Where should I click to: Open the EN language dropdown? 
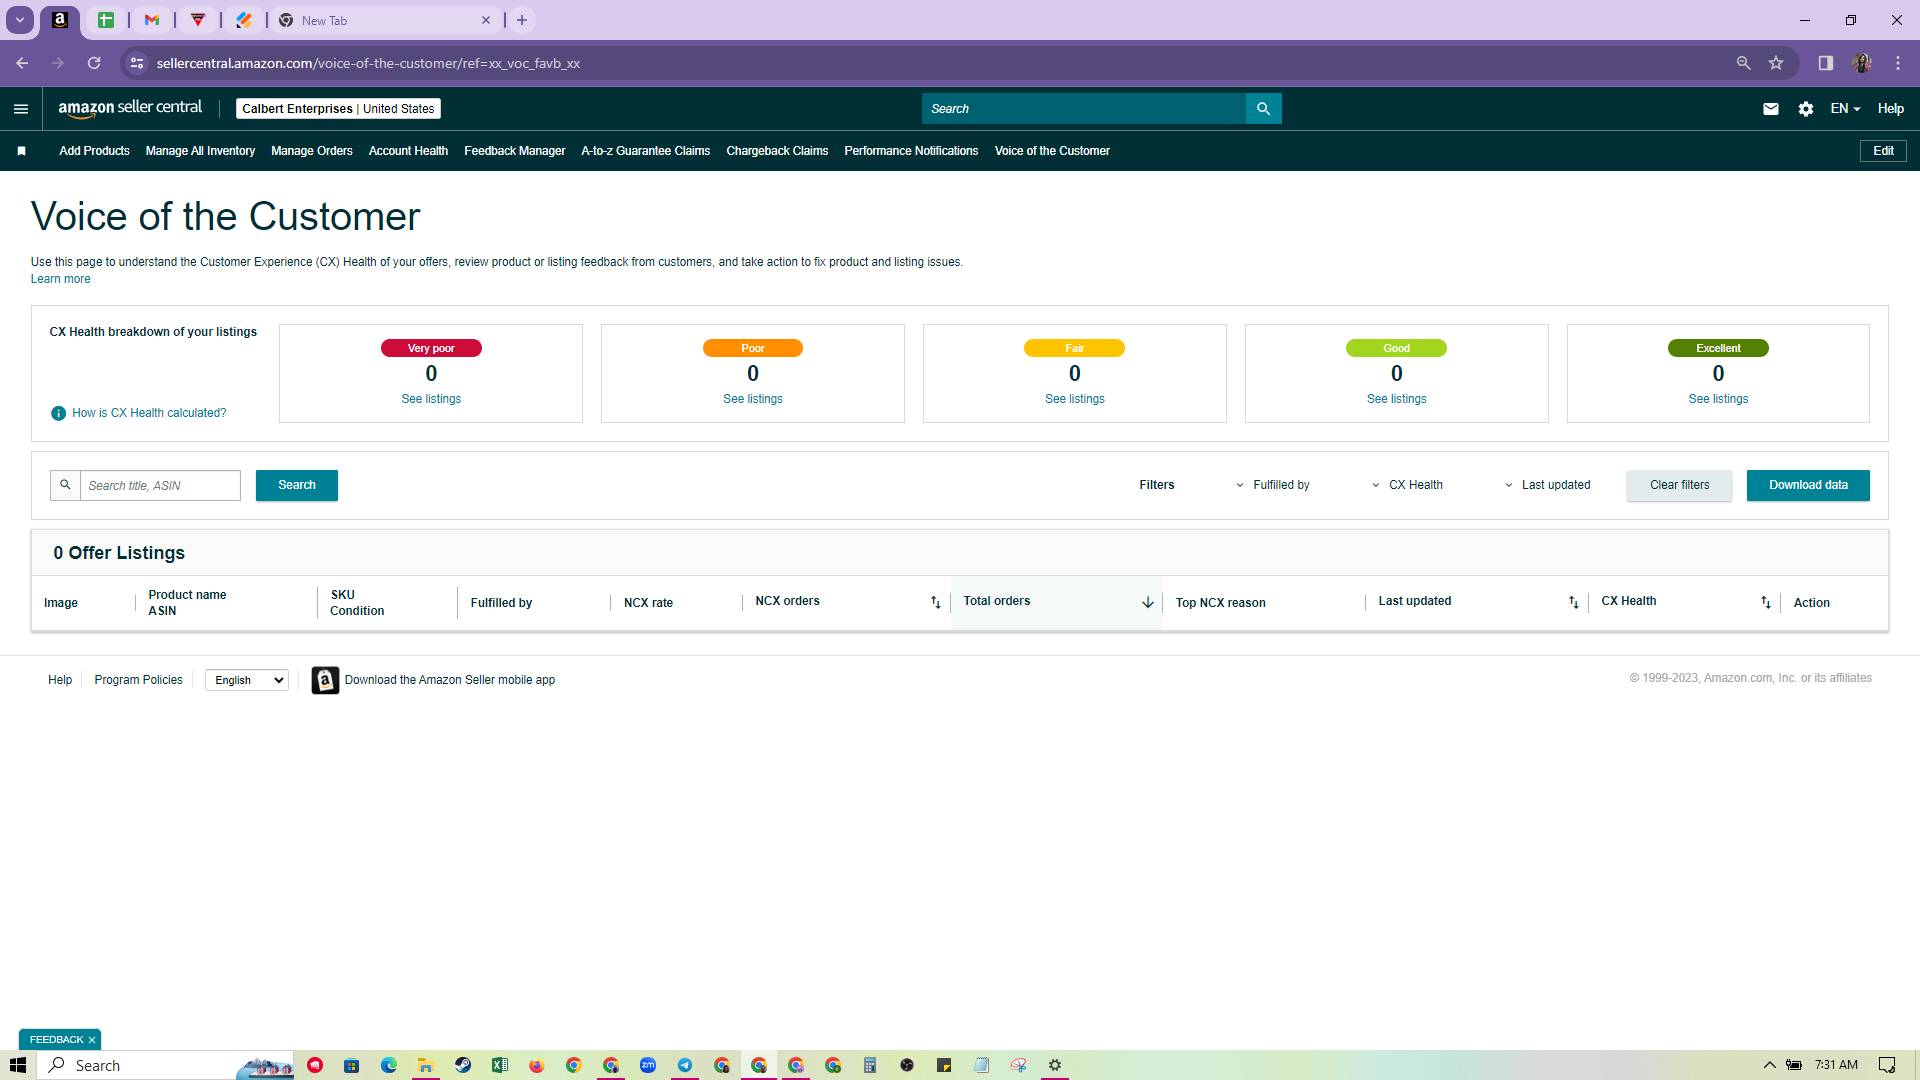point(1845,109)
